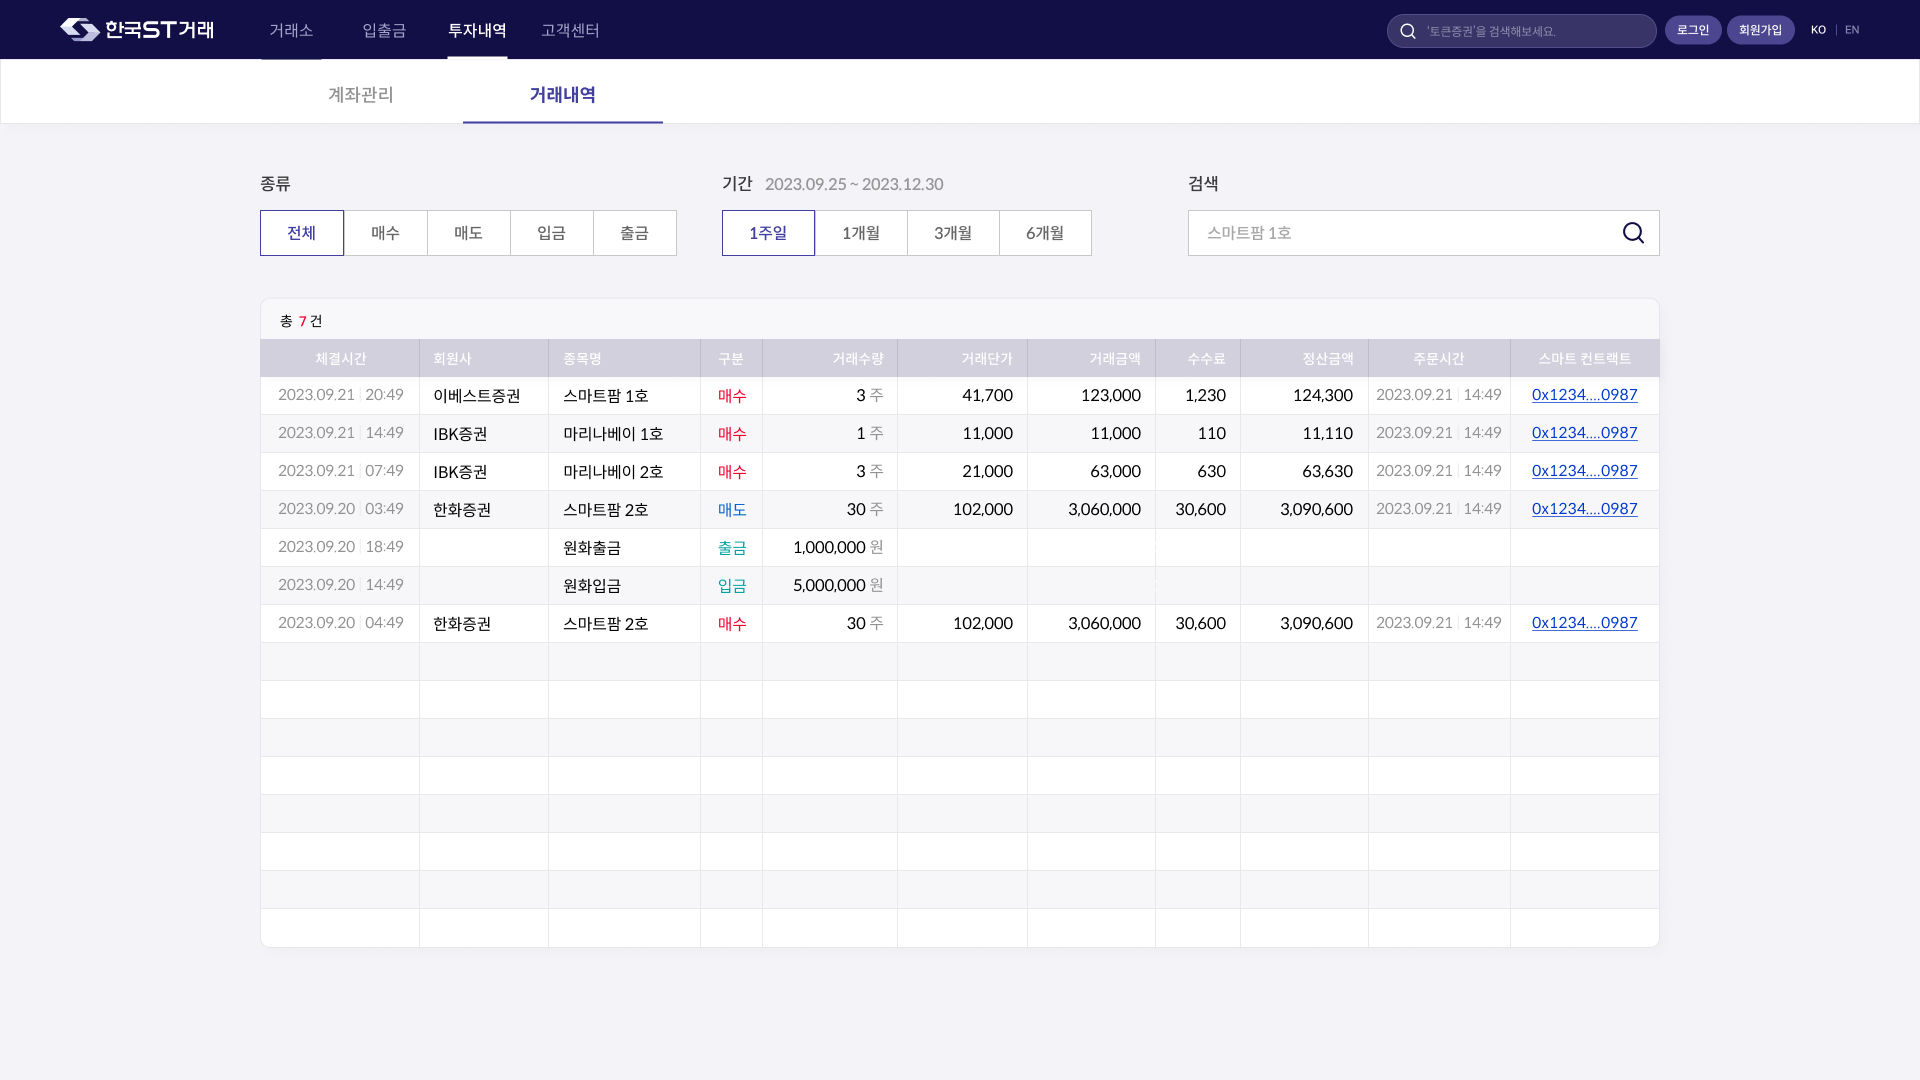
Task: Open smart contract link for 스마트팜 1호
Action: point(1584,395)
